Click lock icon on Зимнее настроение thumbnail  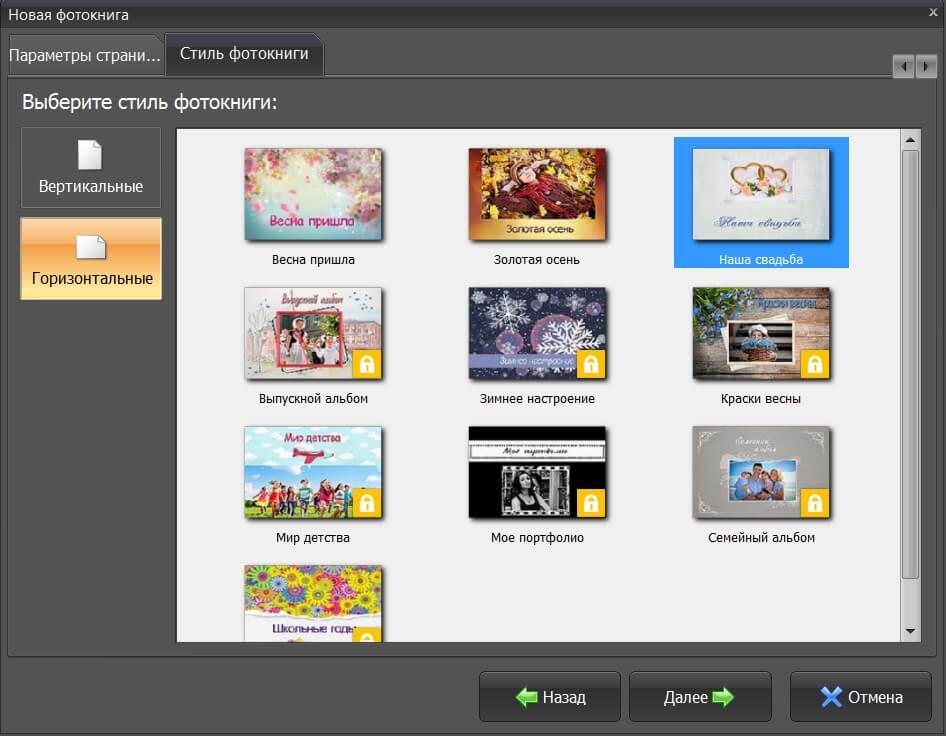pyautogui.click(x=591, y=364)
